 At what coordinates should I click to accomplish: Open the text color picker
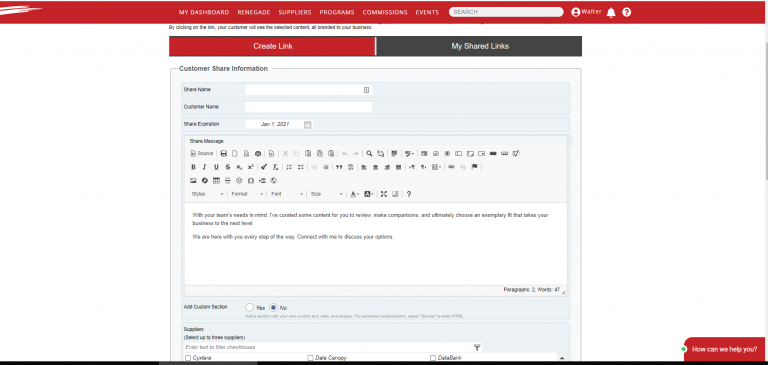355,194
